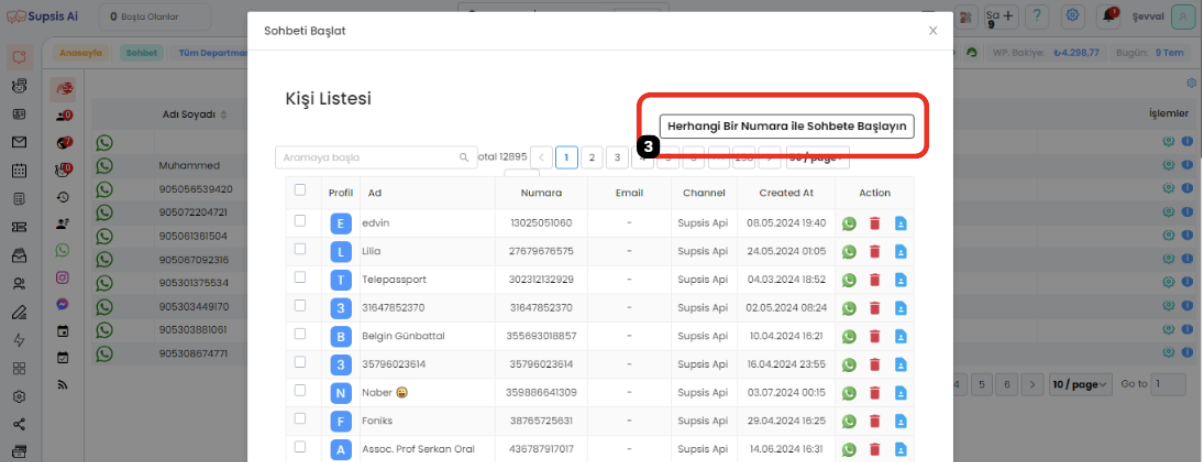Open Instagram channel in the sidebar
The image size is (1202, 462).
(63, 277)
